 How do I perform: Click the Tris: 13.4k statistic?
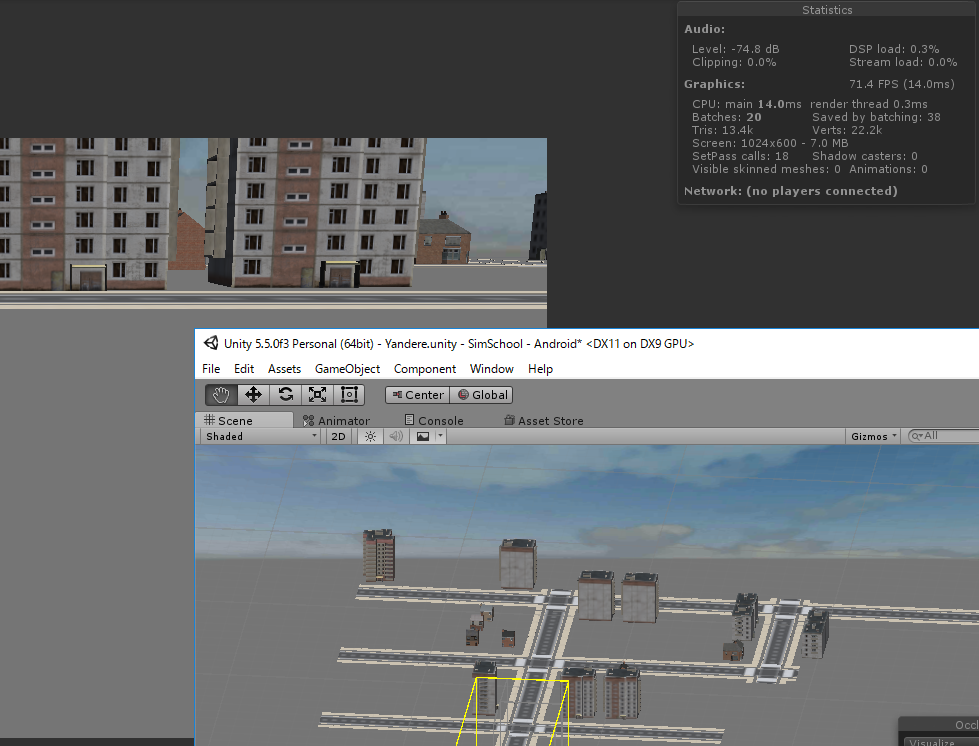point(722,130)
